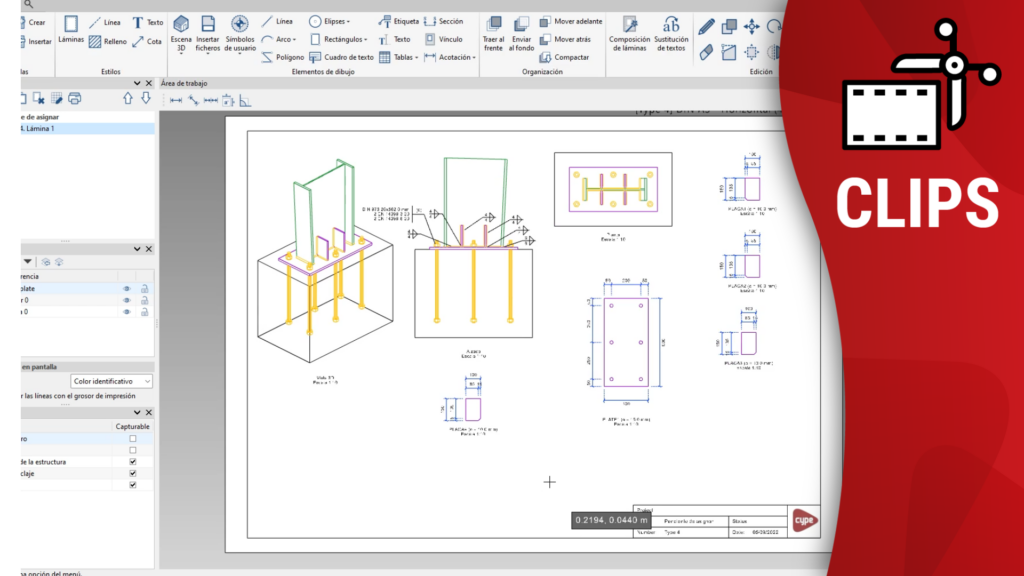Select the eraser tool in Edición
The image size is (1024, 576).
pos(707,51)
